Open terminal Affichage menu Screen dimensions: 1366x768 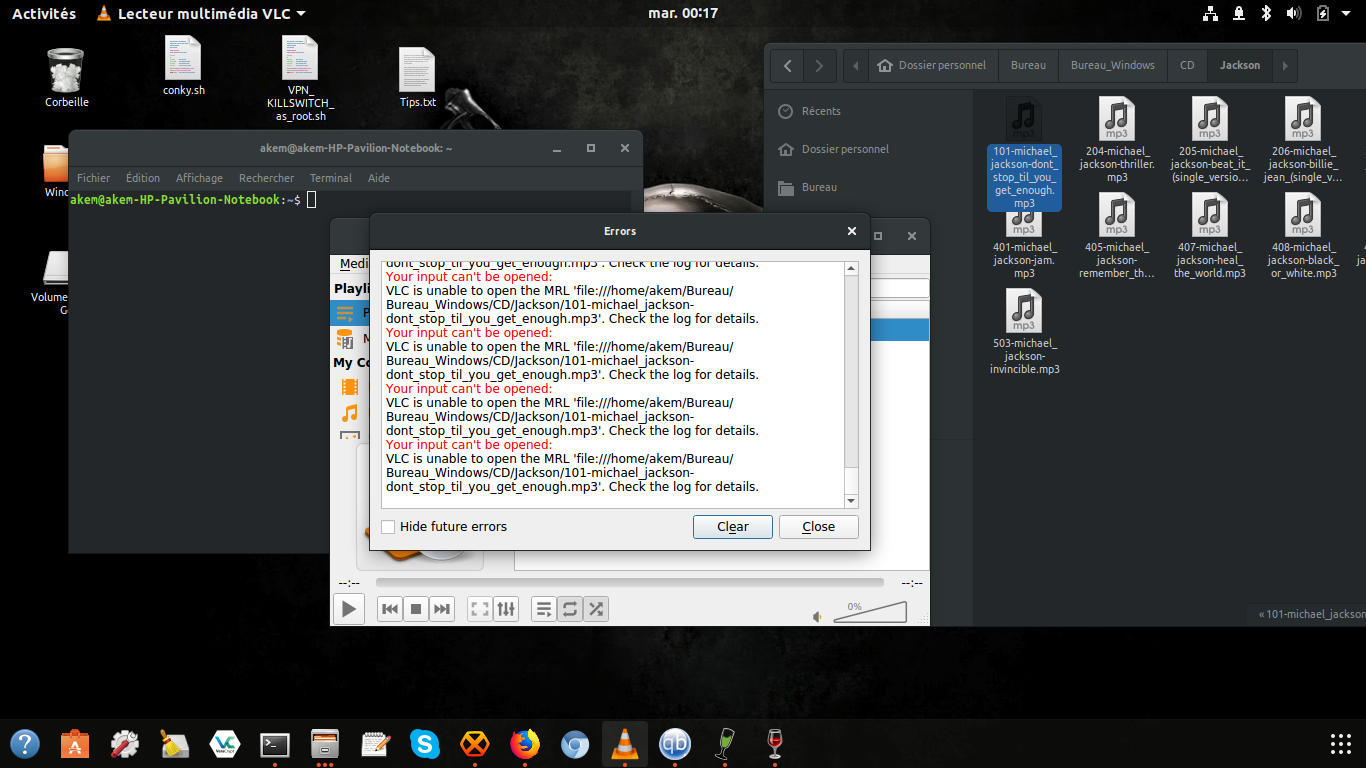point(199,178)
